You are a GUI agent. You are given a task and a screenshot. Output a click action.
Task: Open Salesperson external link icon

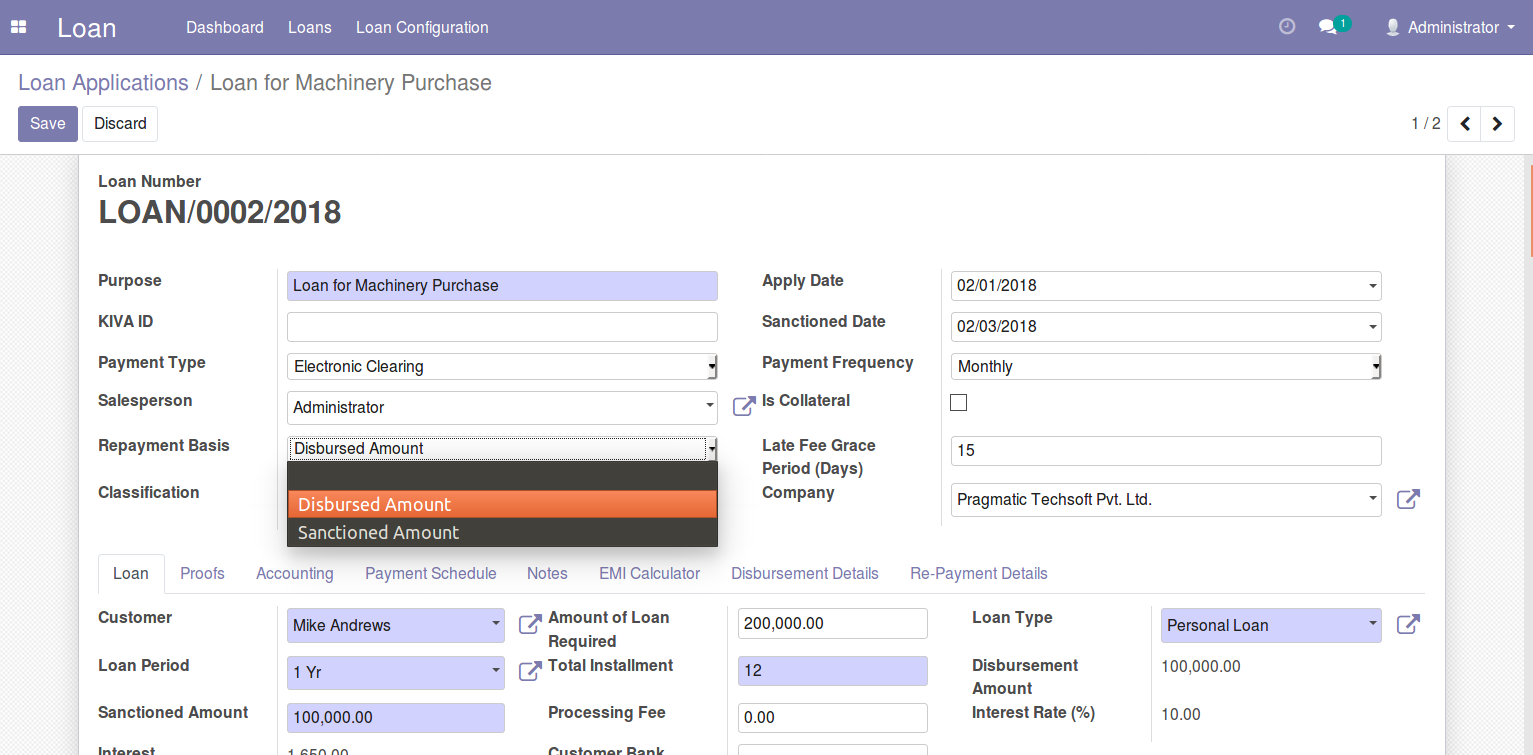click(744, 406)
